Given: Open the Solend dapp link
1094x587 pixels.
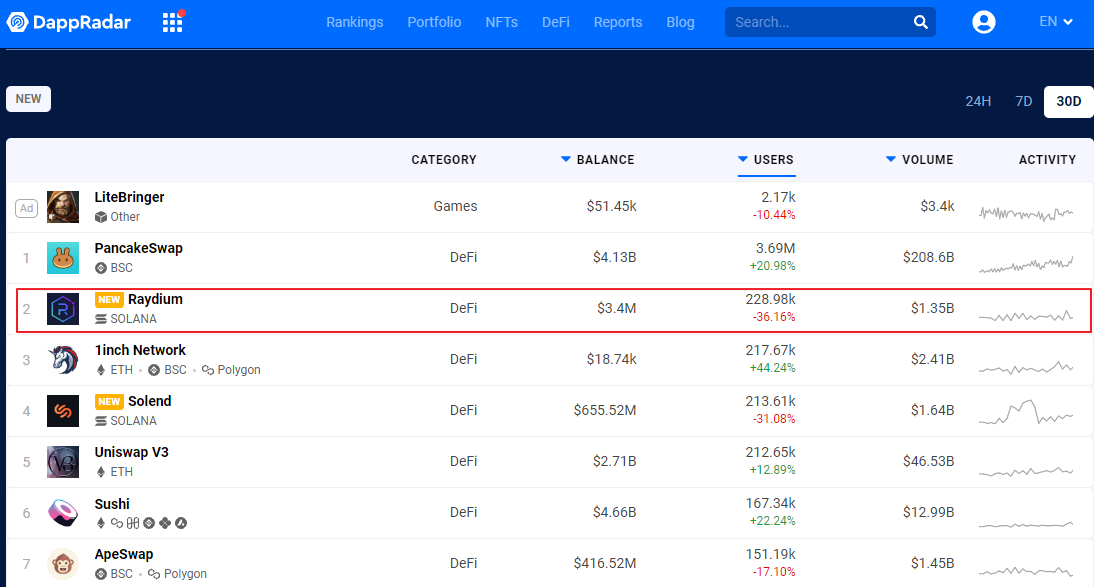Looking at the screenshot, I should click(150, 401).
